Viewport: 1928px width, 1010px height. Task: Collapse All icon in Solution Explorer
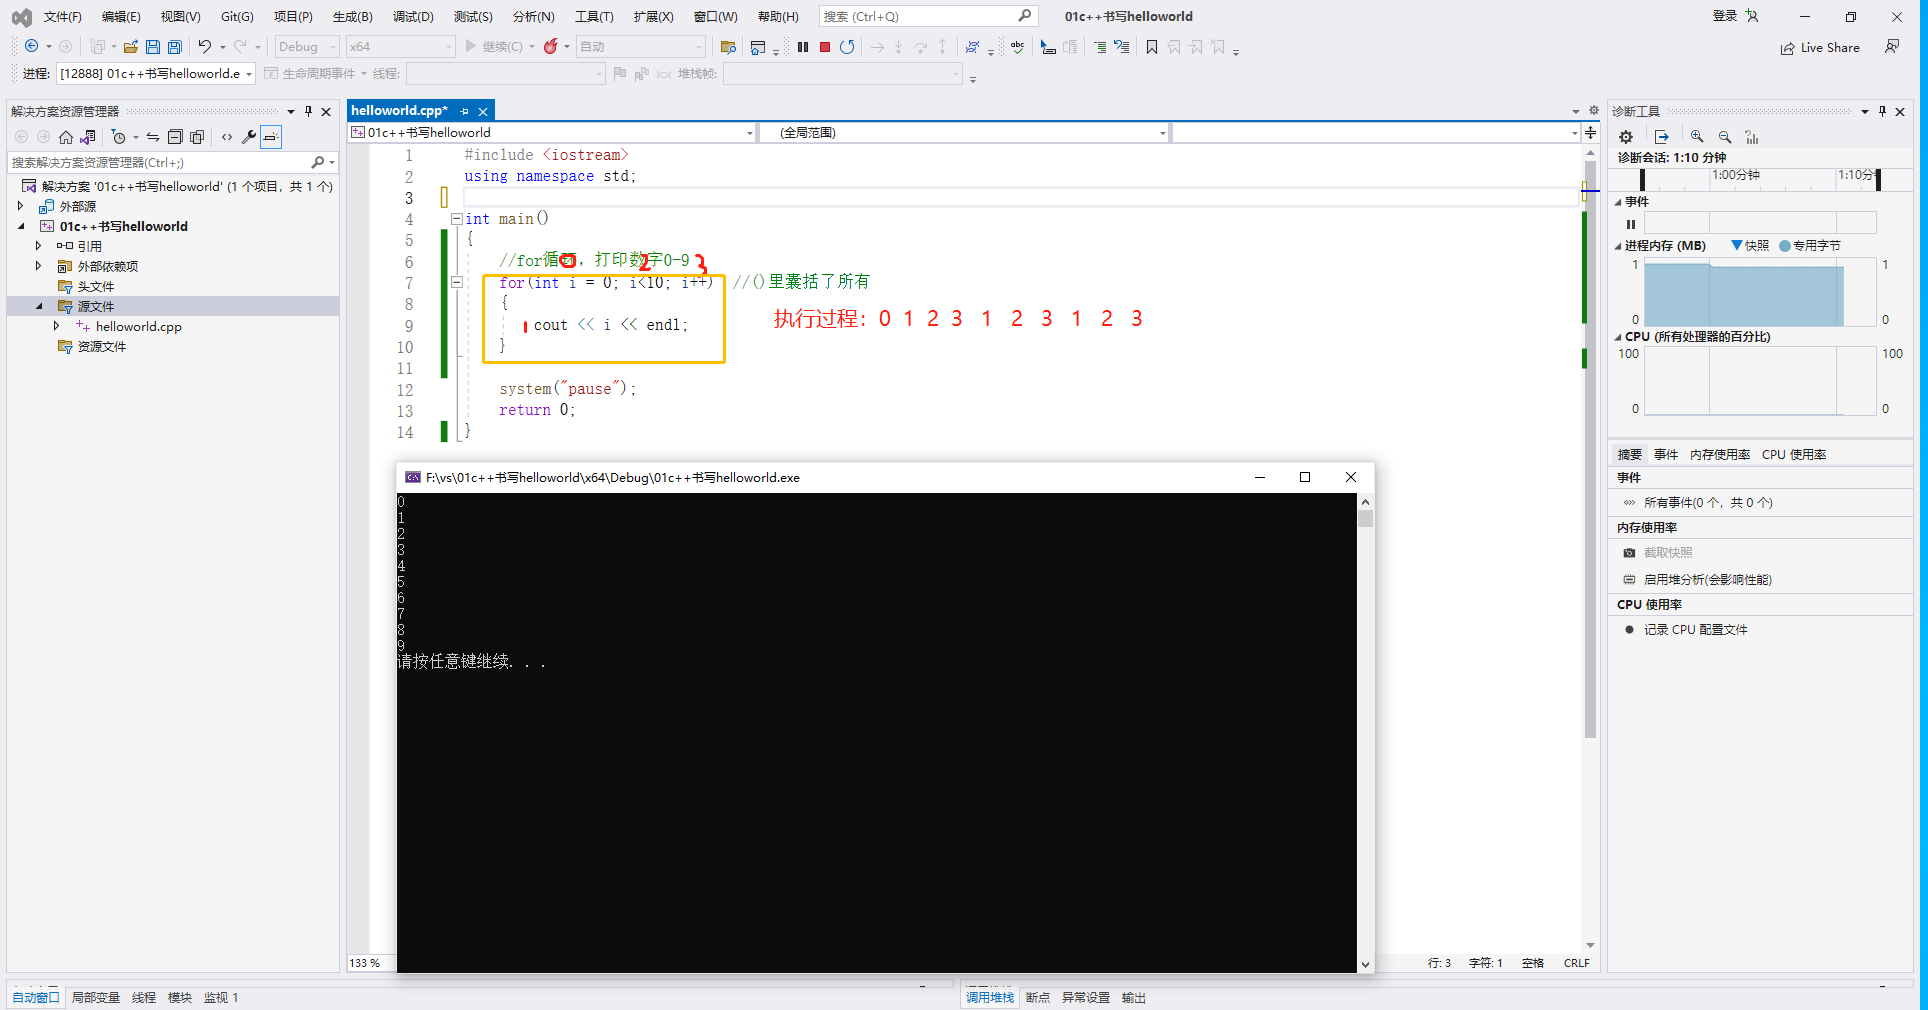click(175, 137)
